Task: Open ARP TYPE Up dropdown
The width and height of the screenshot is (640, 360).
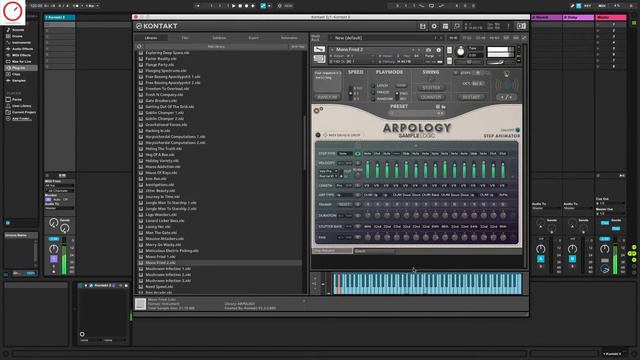Action: pos(344,195)
